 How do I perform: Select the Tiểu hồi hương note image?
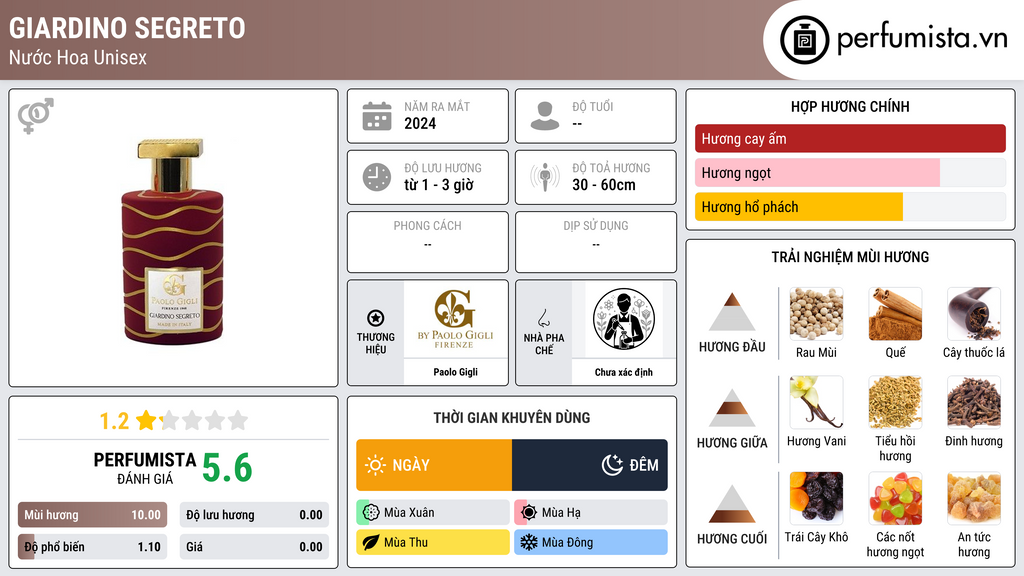pyautogui.click(x=895, y=402)
